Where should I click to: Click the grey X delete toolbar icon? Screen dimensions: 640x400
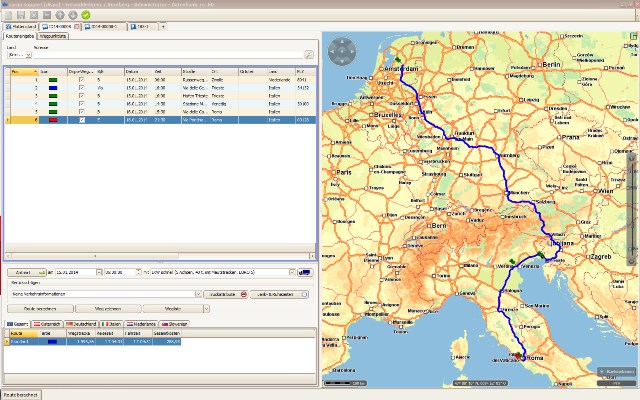click(x=34, y=16)
